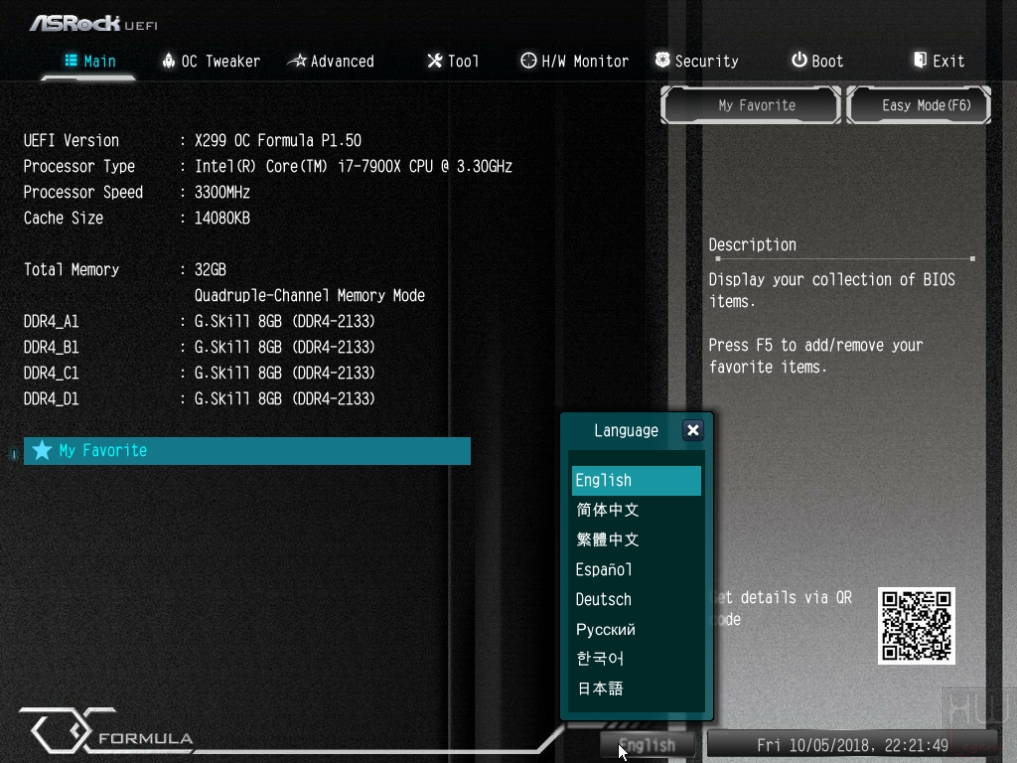This screenshot has width=1017, height=763.
Task: Click the H/W Monitor circle icon
Action: pyautogui.click(x=529, y=60)
